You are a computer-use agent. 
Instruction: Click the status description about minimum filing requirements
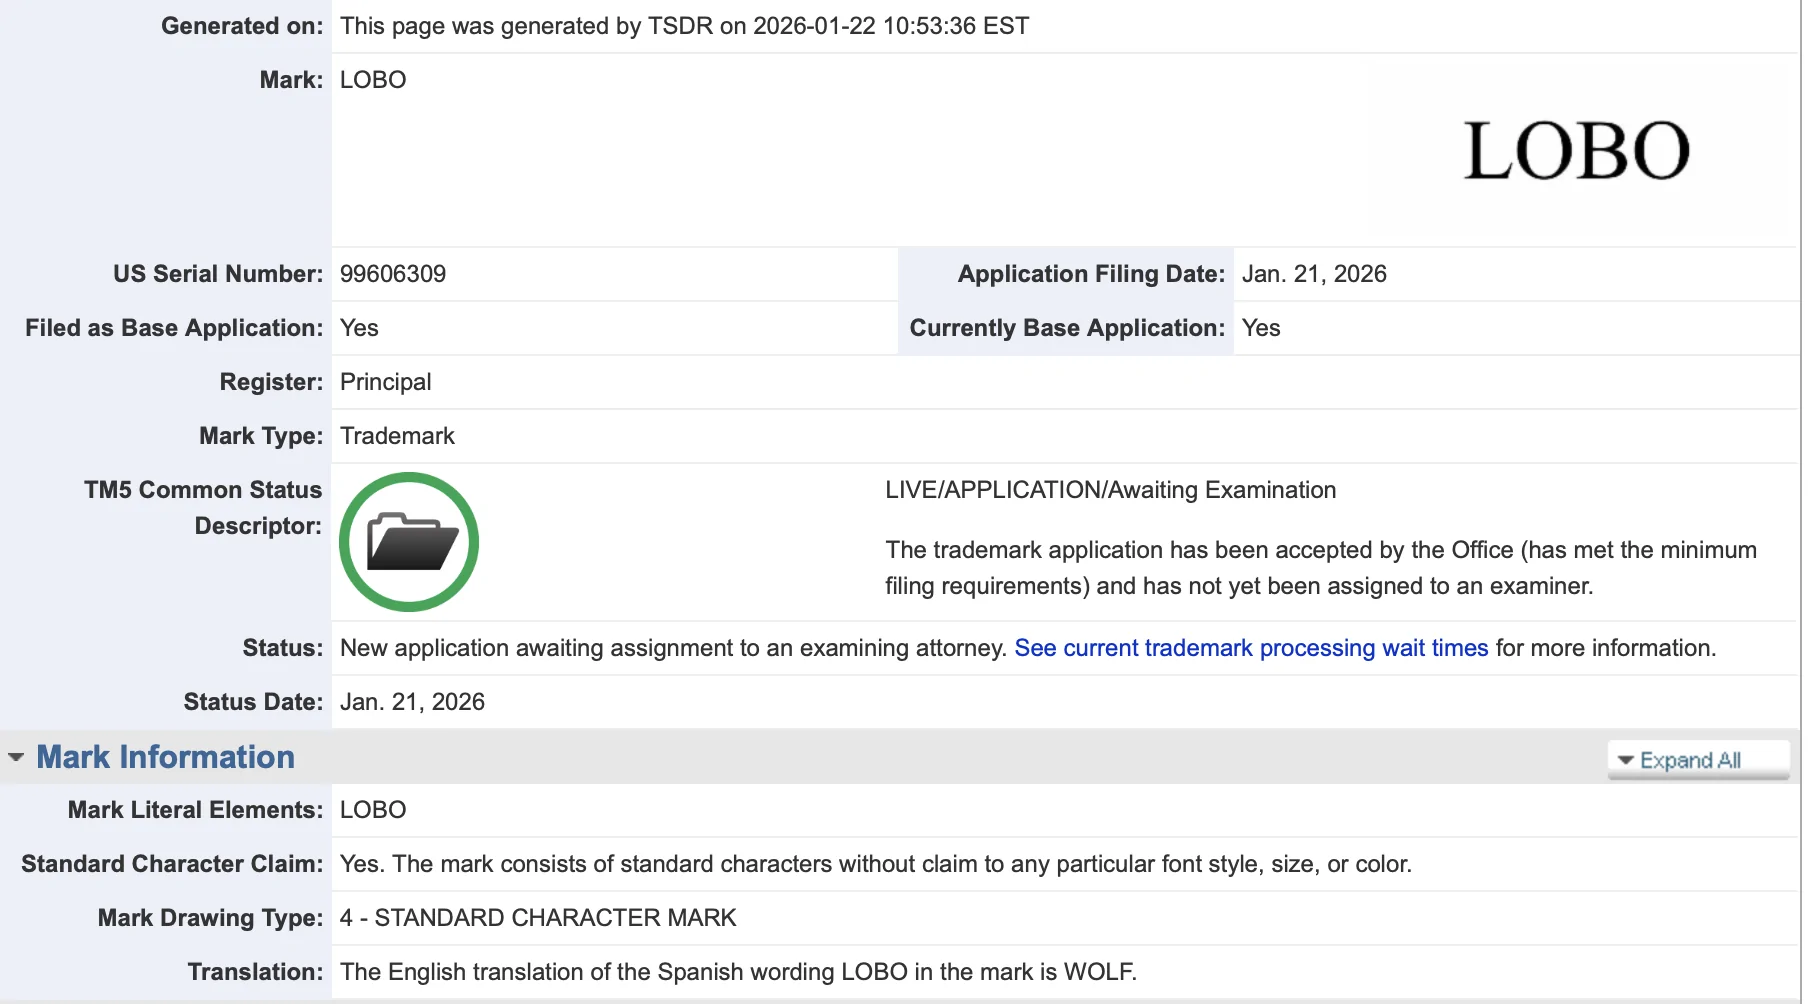[1320, 568]
